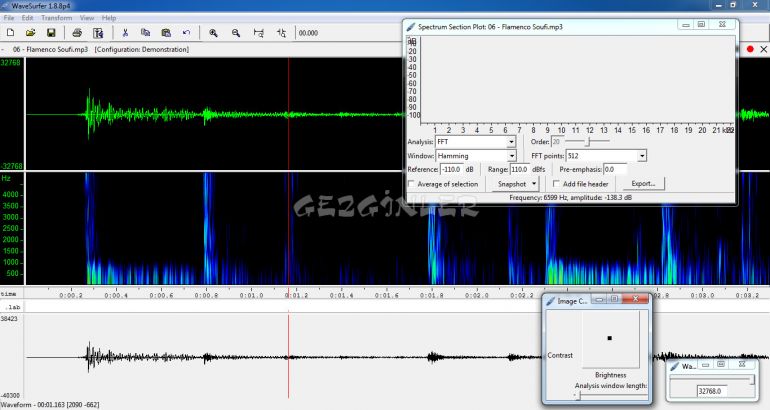Click the Zoom in magnifier icon
Screen dimensions: 770x410
click(x=213, y=33)
